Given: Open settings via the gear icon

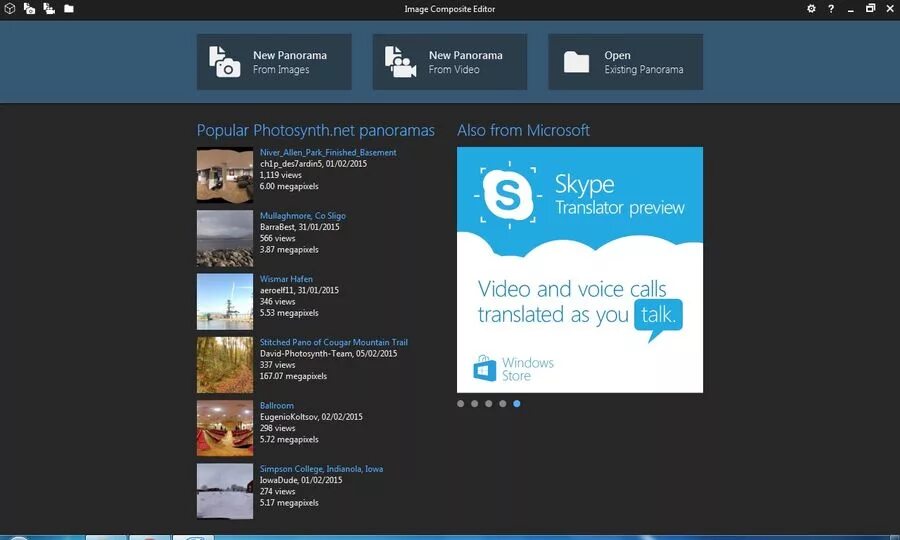Looking at the screenshot, I should pos(811,9).
